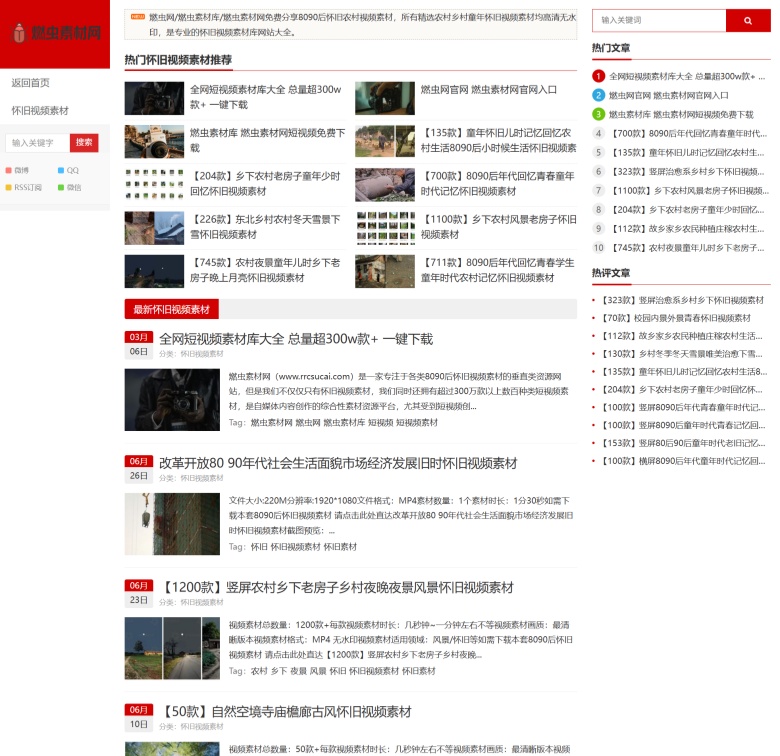Image resolution: width=780 pixels, height=756 pixels.
Task: Open link 【745款】农村夜景童年儿时乡下老房子
Action: (265, 271)
